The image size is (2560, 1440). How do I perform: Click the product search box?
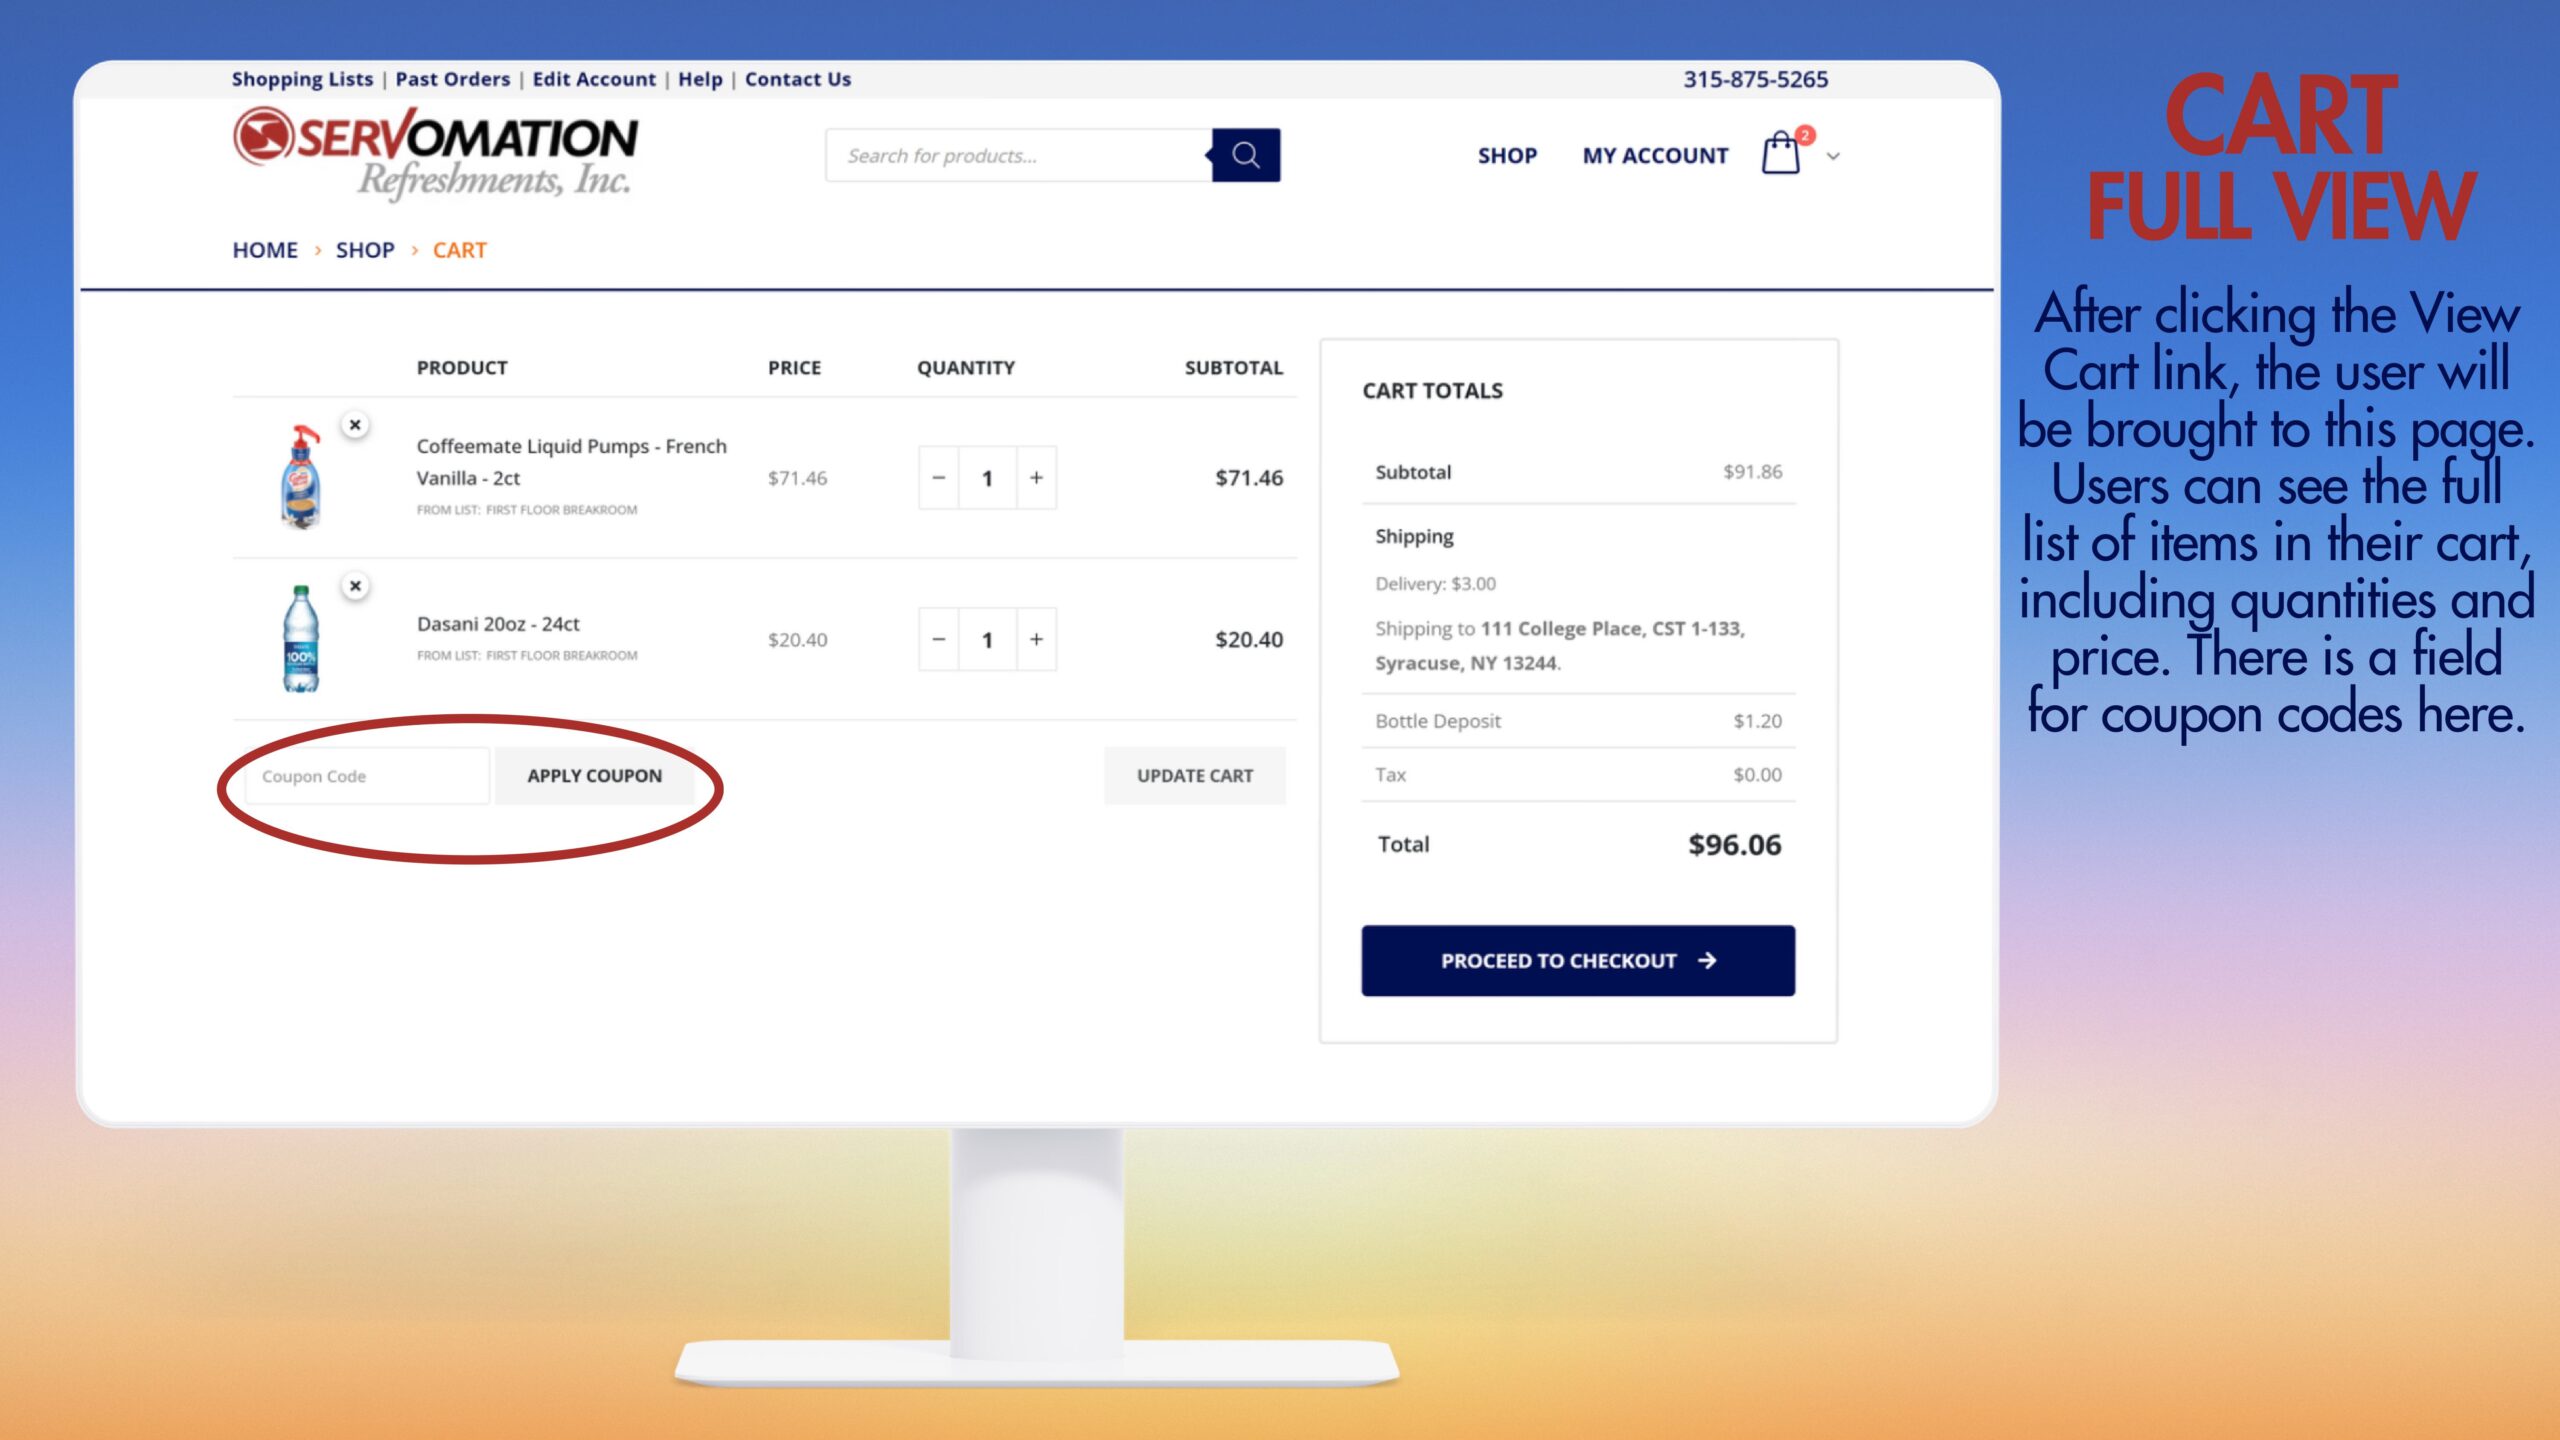1018,155
